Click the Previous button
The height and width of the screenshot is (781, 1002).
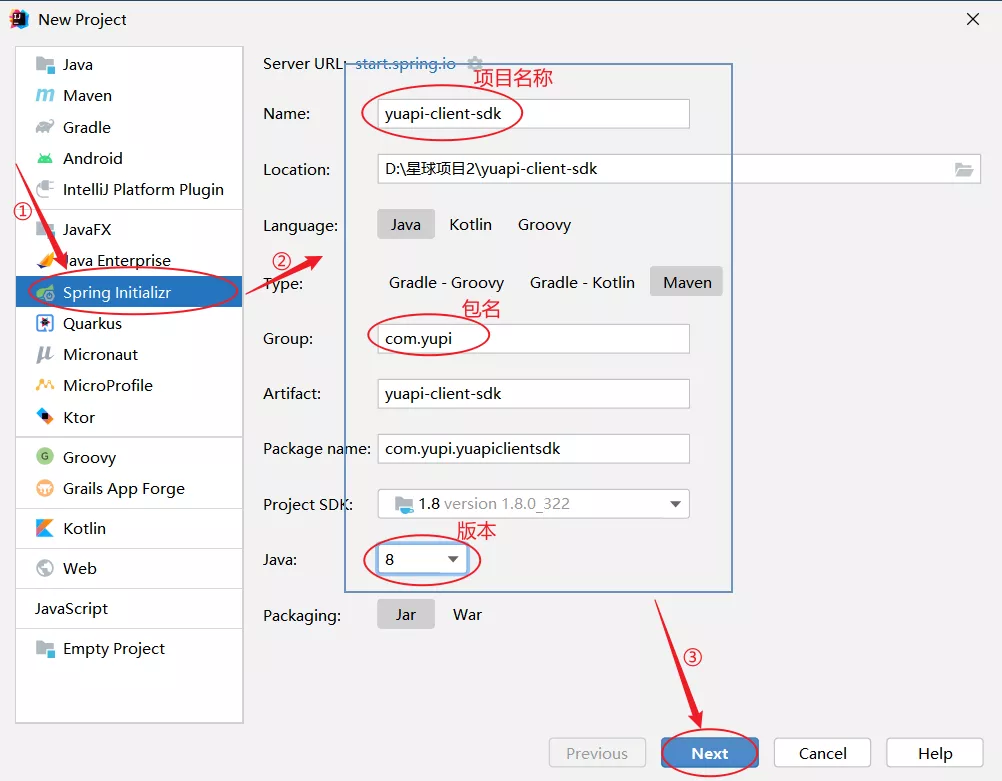click(x=597, y=753)
